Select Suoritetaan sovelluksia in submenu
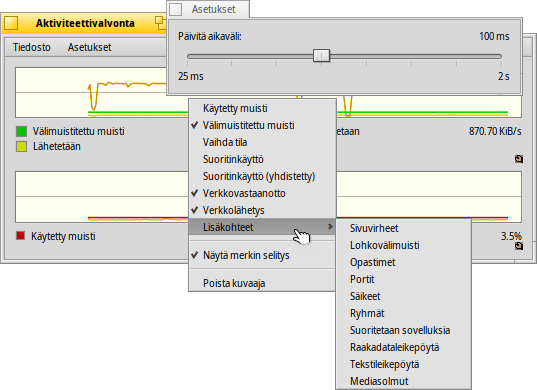The image size is (537, 390). coord(403,330)
